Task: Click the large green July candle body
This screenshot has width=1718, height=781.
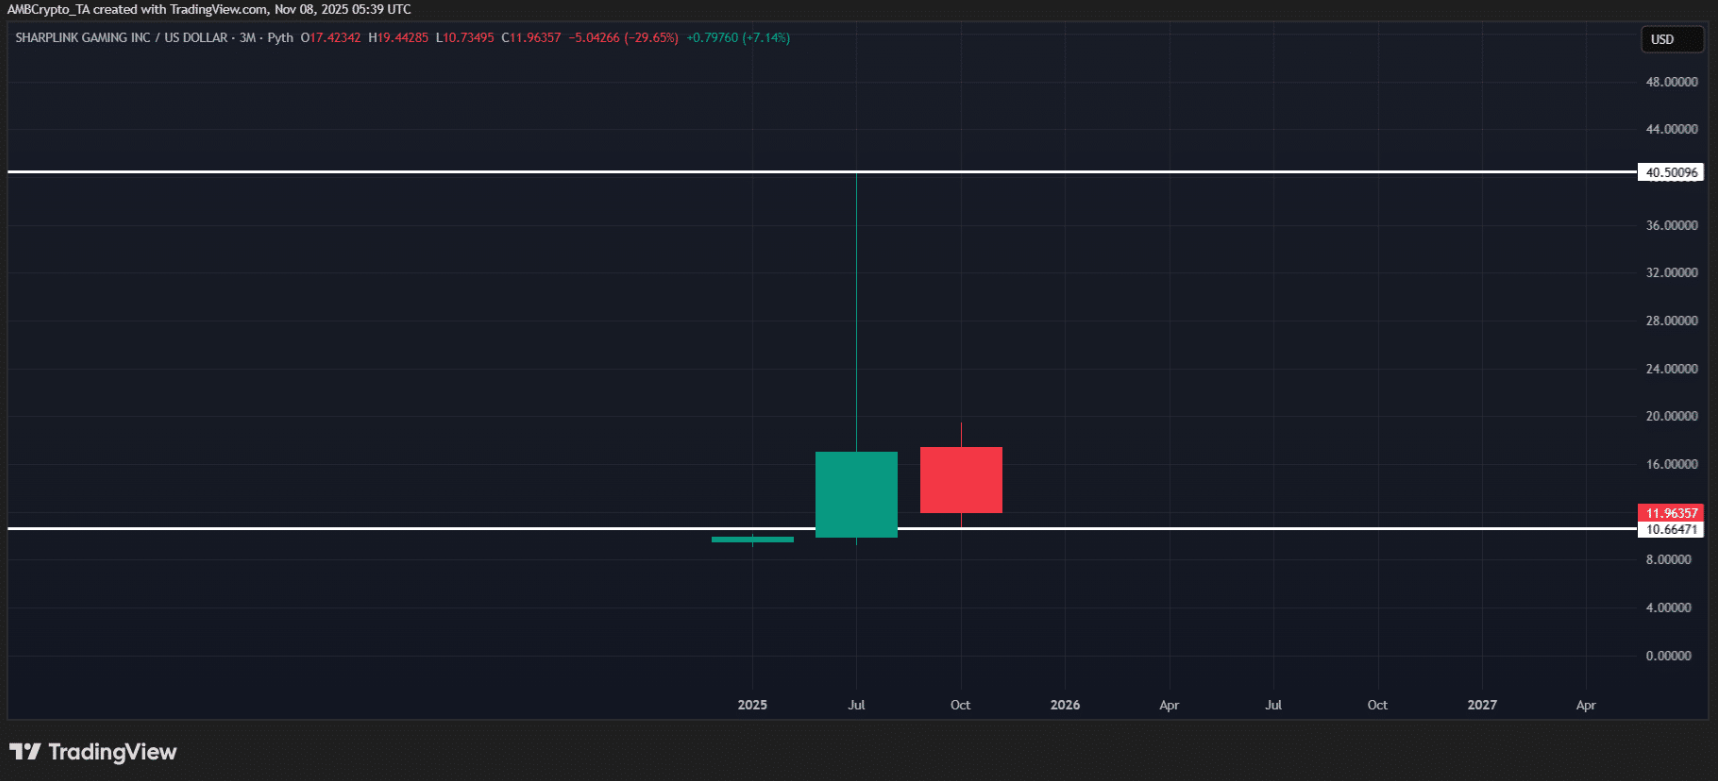Action: point(856,495)
